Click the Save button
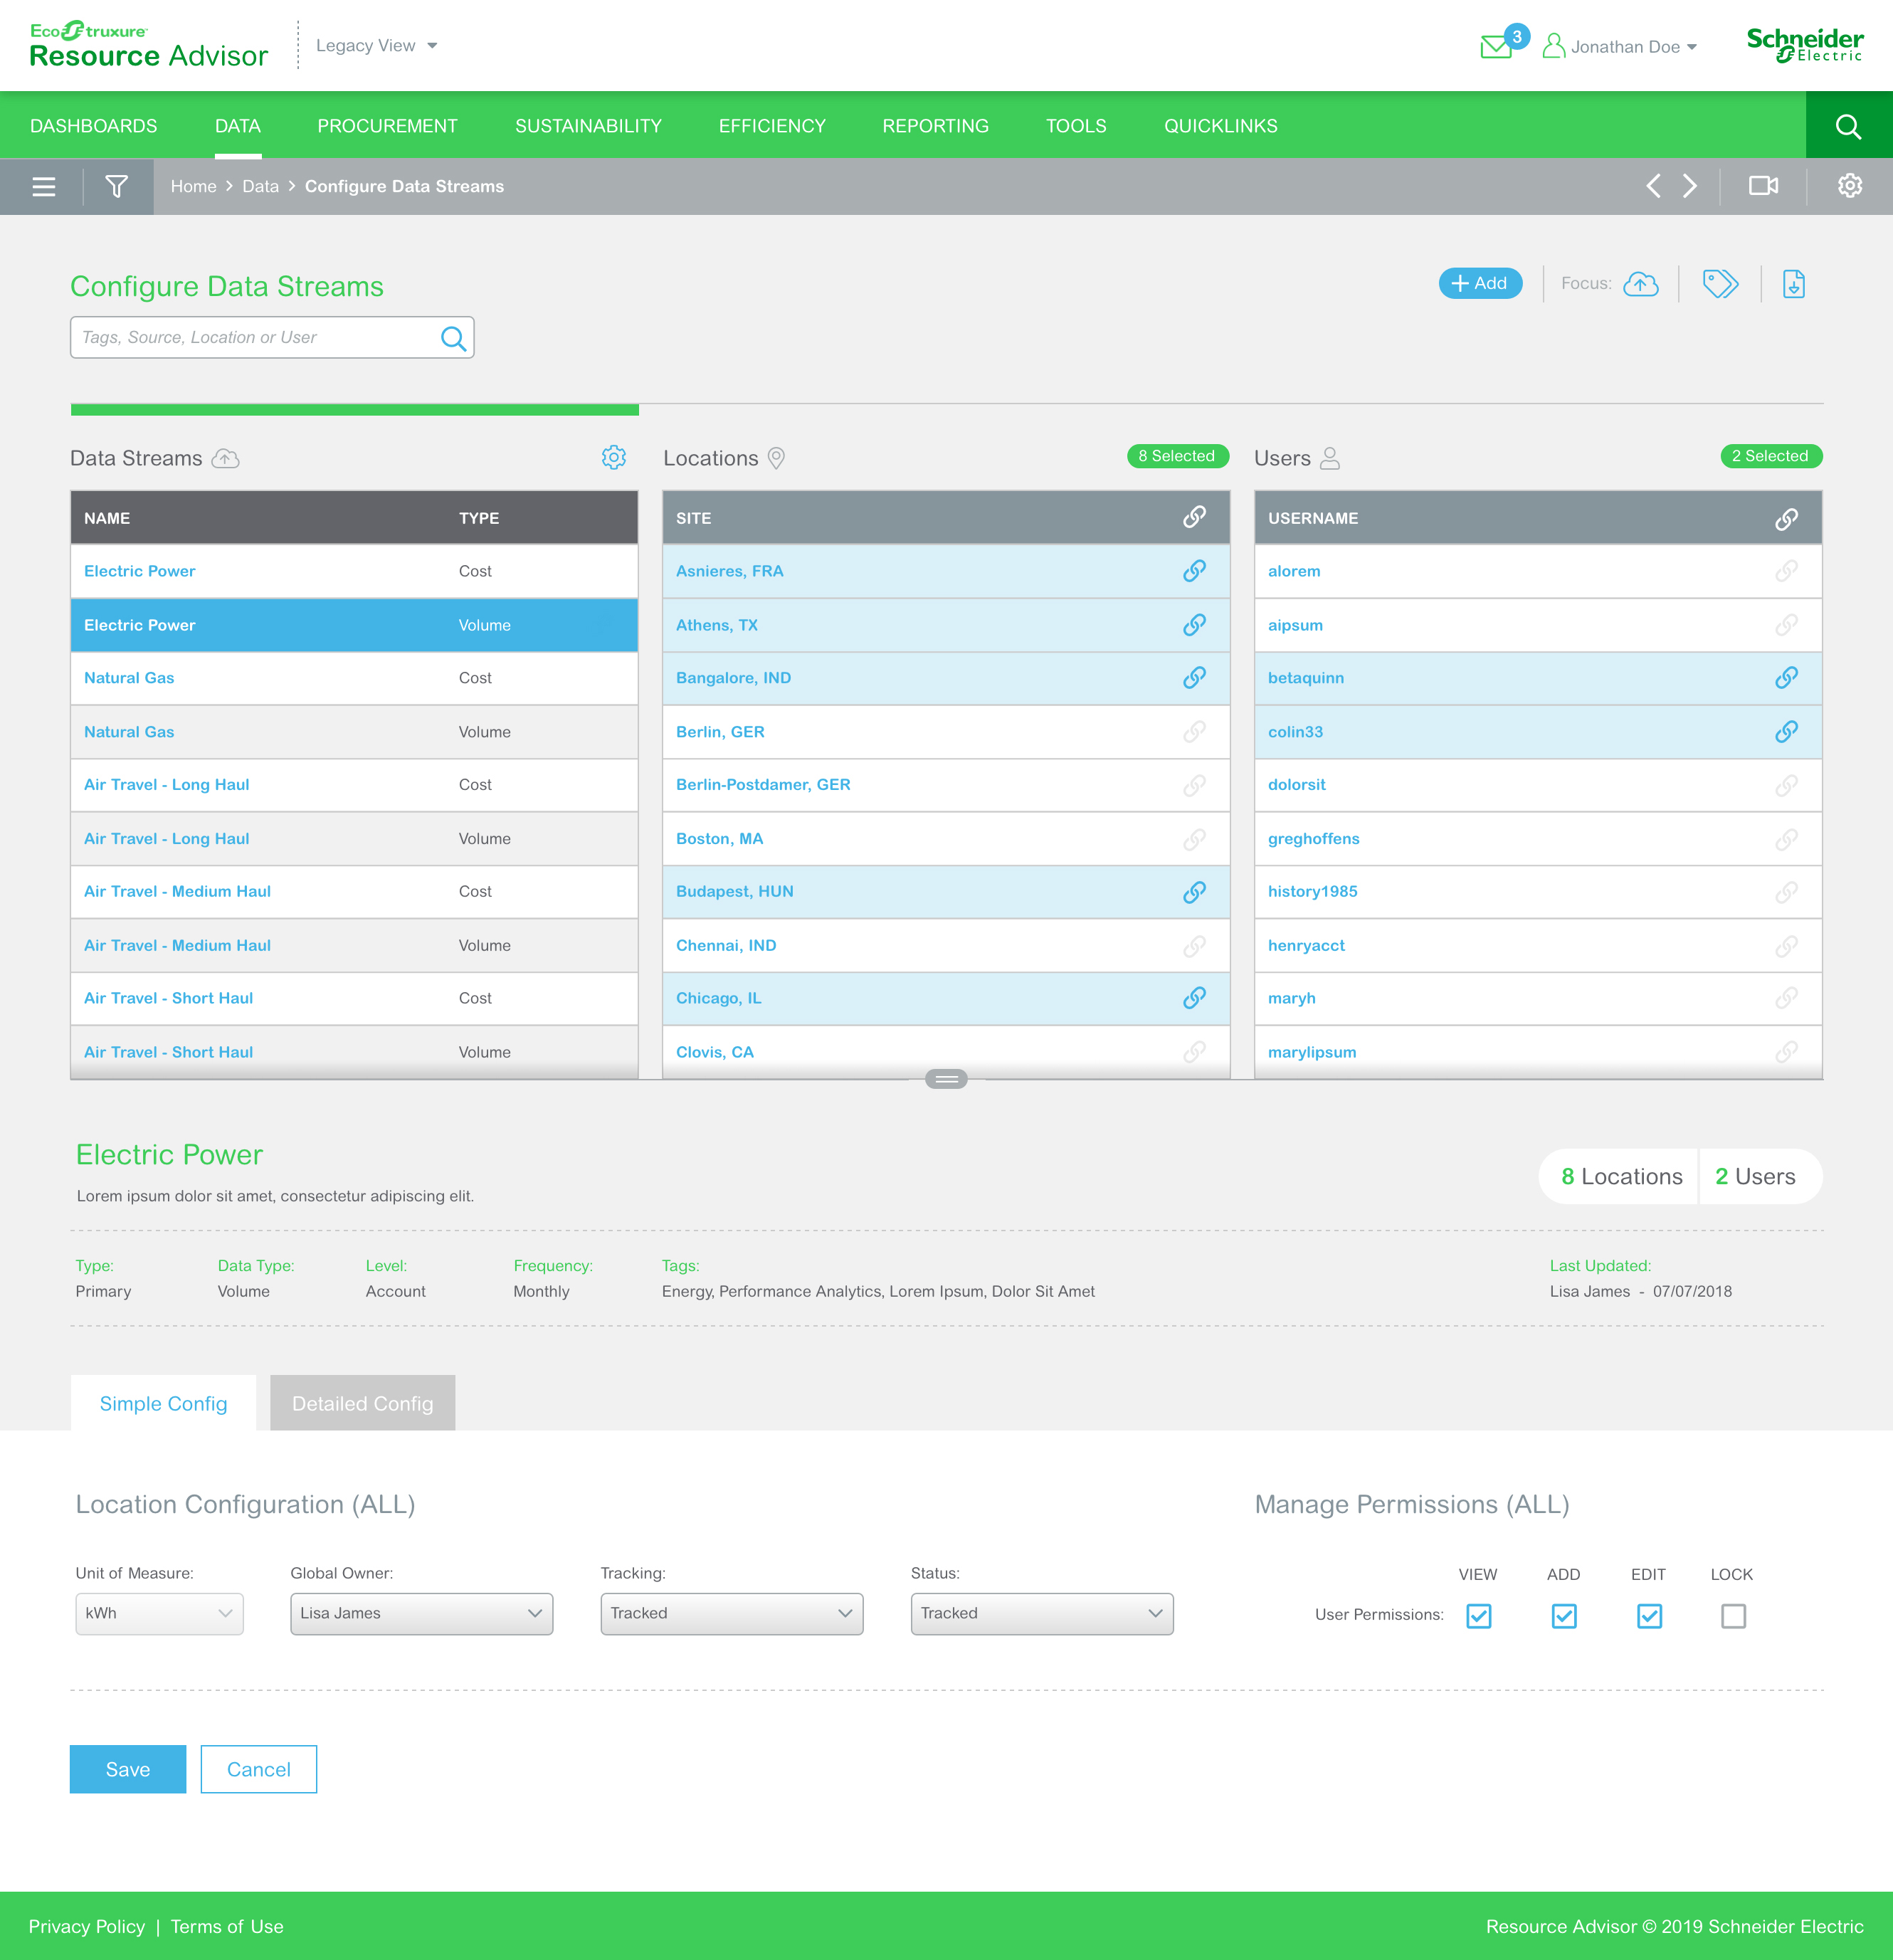The height and width of the screenshot is (1960, 1893). (x=127, y=1769)
